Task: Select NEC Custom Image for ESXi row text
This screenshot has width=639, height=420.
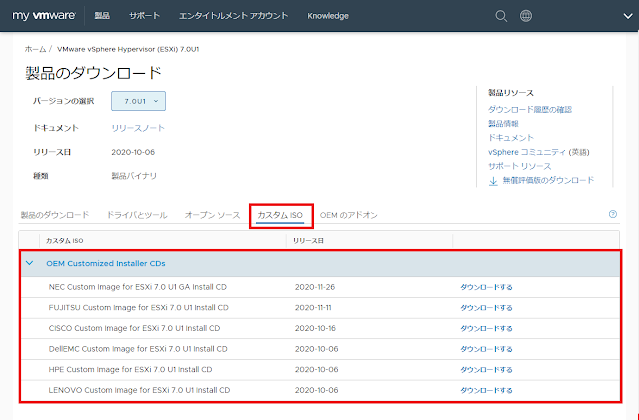Action: pyautogui.click(x=137, y=287)
